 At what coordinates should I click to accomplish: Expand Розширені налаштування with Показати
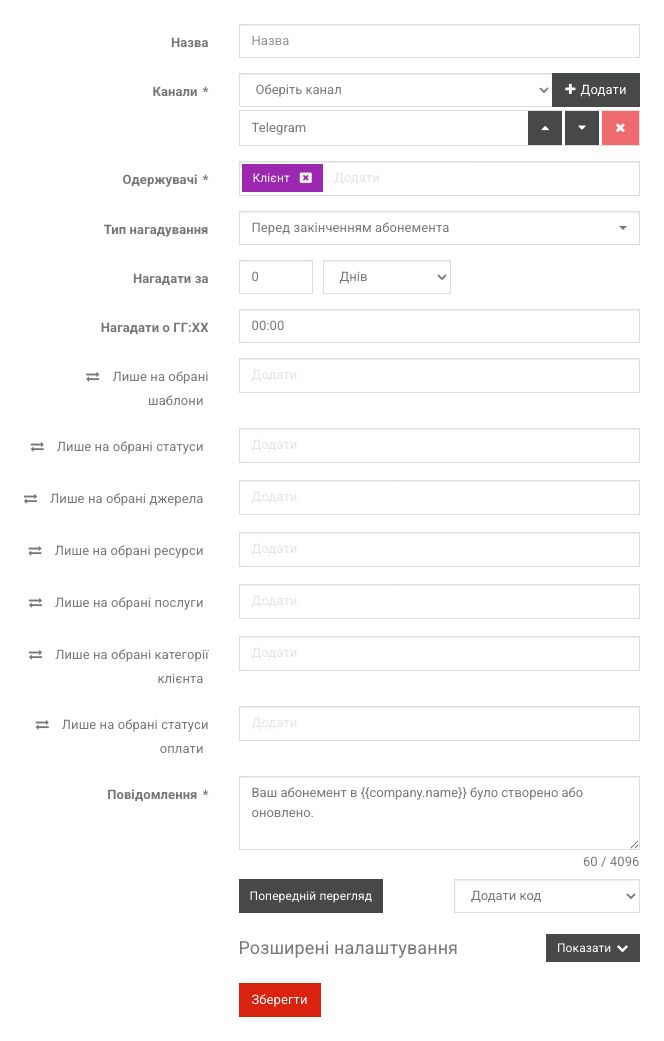pos(592,948)
